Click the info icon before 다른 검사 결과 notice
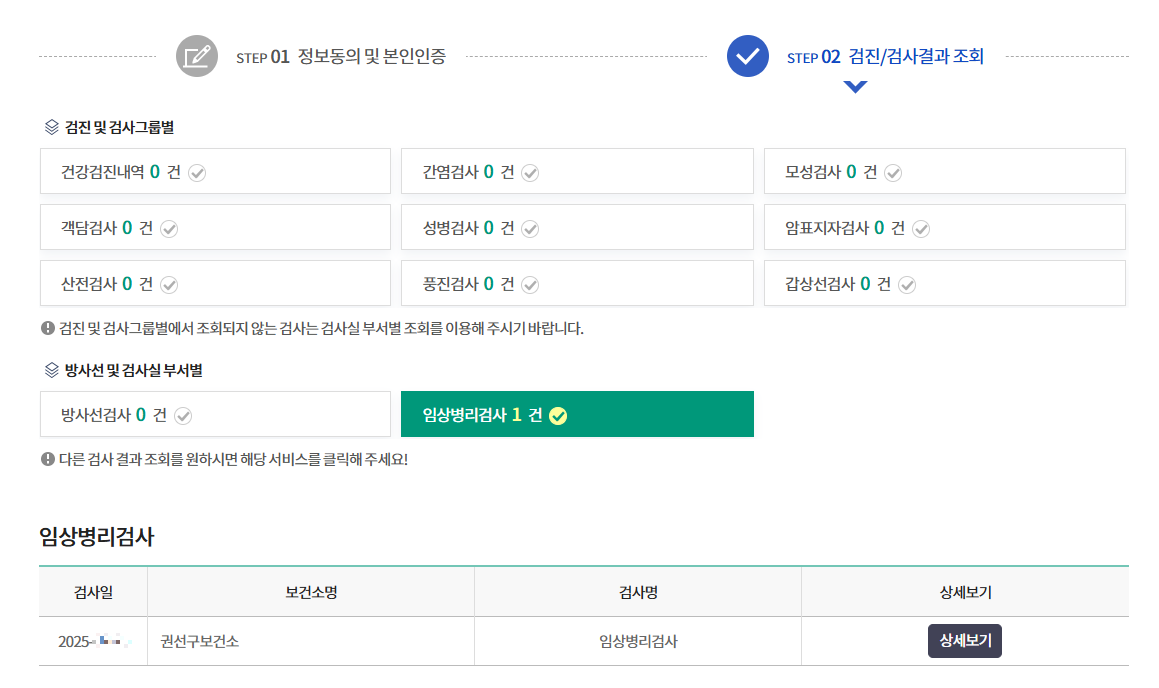The image size is (1159, 688). point(44,460)
